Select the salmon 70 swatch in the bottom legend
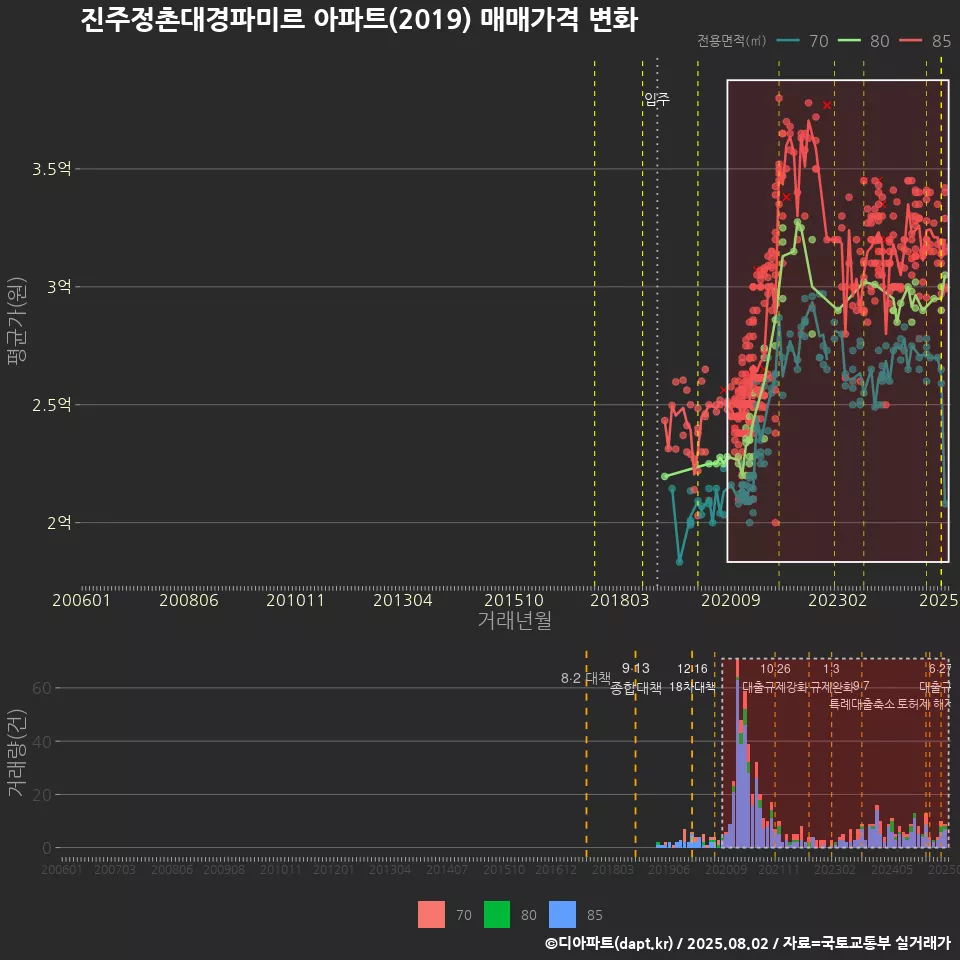The height and width of the screenshot is (960, 960). [431, 915]
